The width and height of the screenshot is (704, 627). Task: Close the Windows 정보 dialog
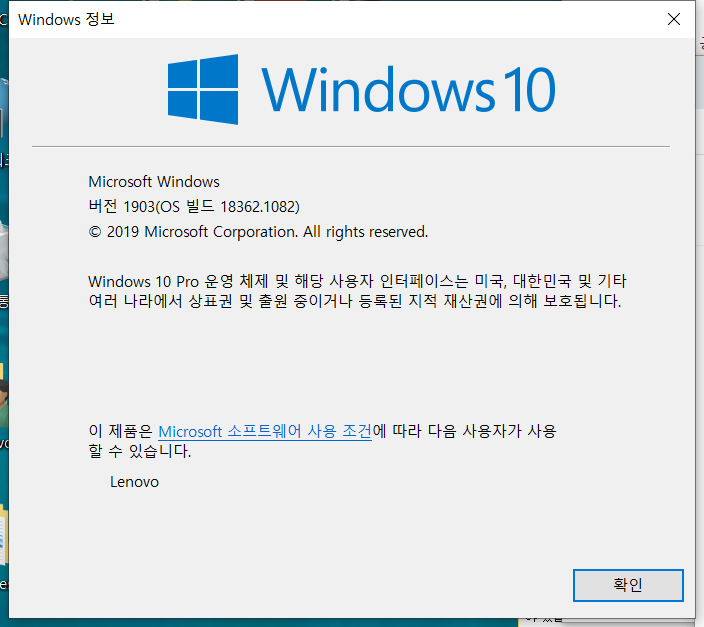click(x=673, y=19)
